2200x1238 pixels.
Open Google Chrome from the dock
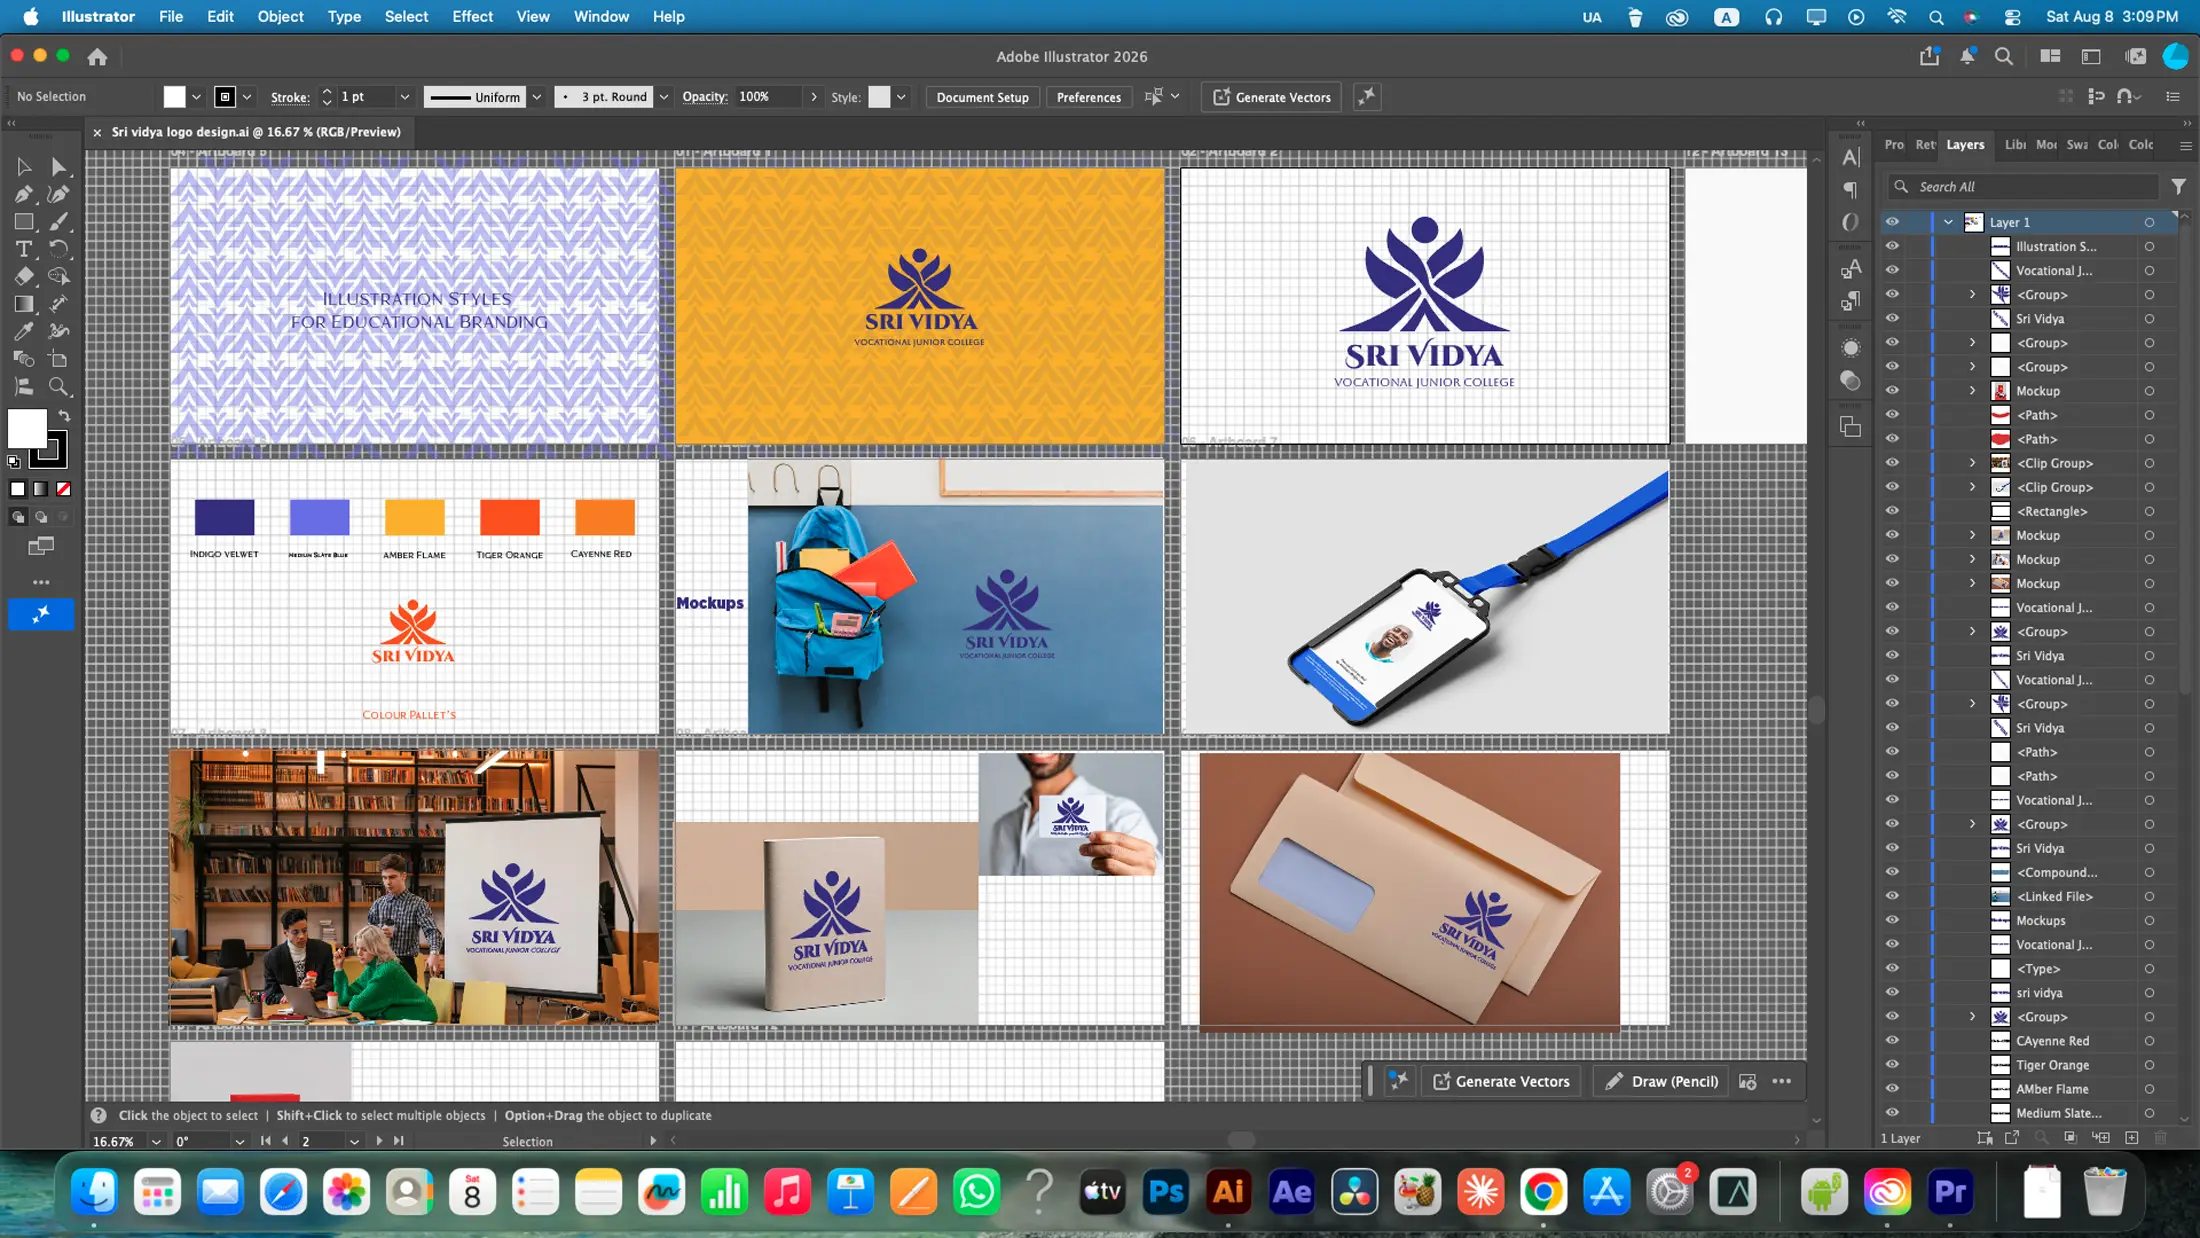click(1544, 1192)
